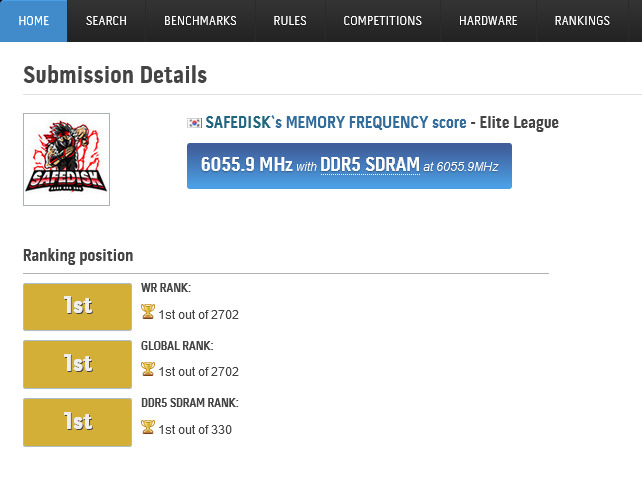Open the SAFEDISK avatar image
The height and width of the screenshot is (483, 642).
pyautogui.click(x=66, y=159)
